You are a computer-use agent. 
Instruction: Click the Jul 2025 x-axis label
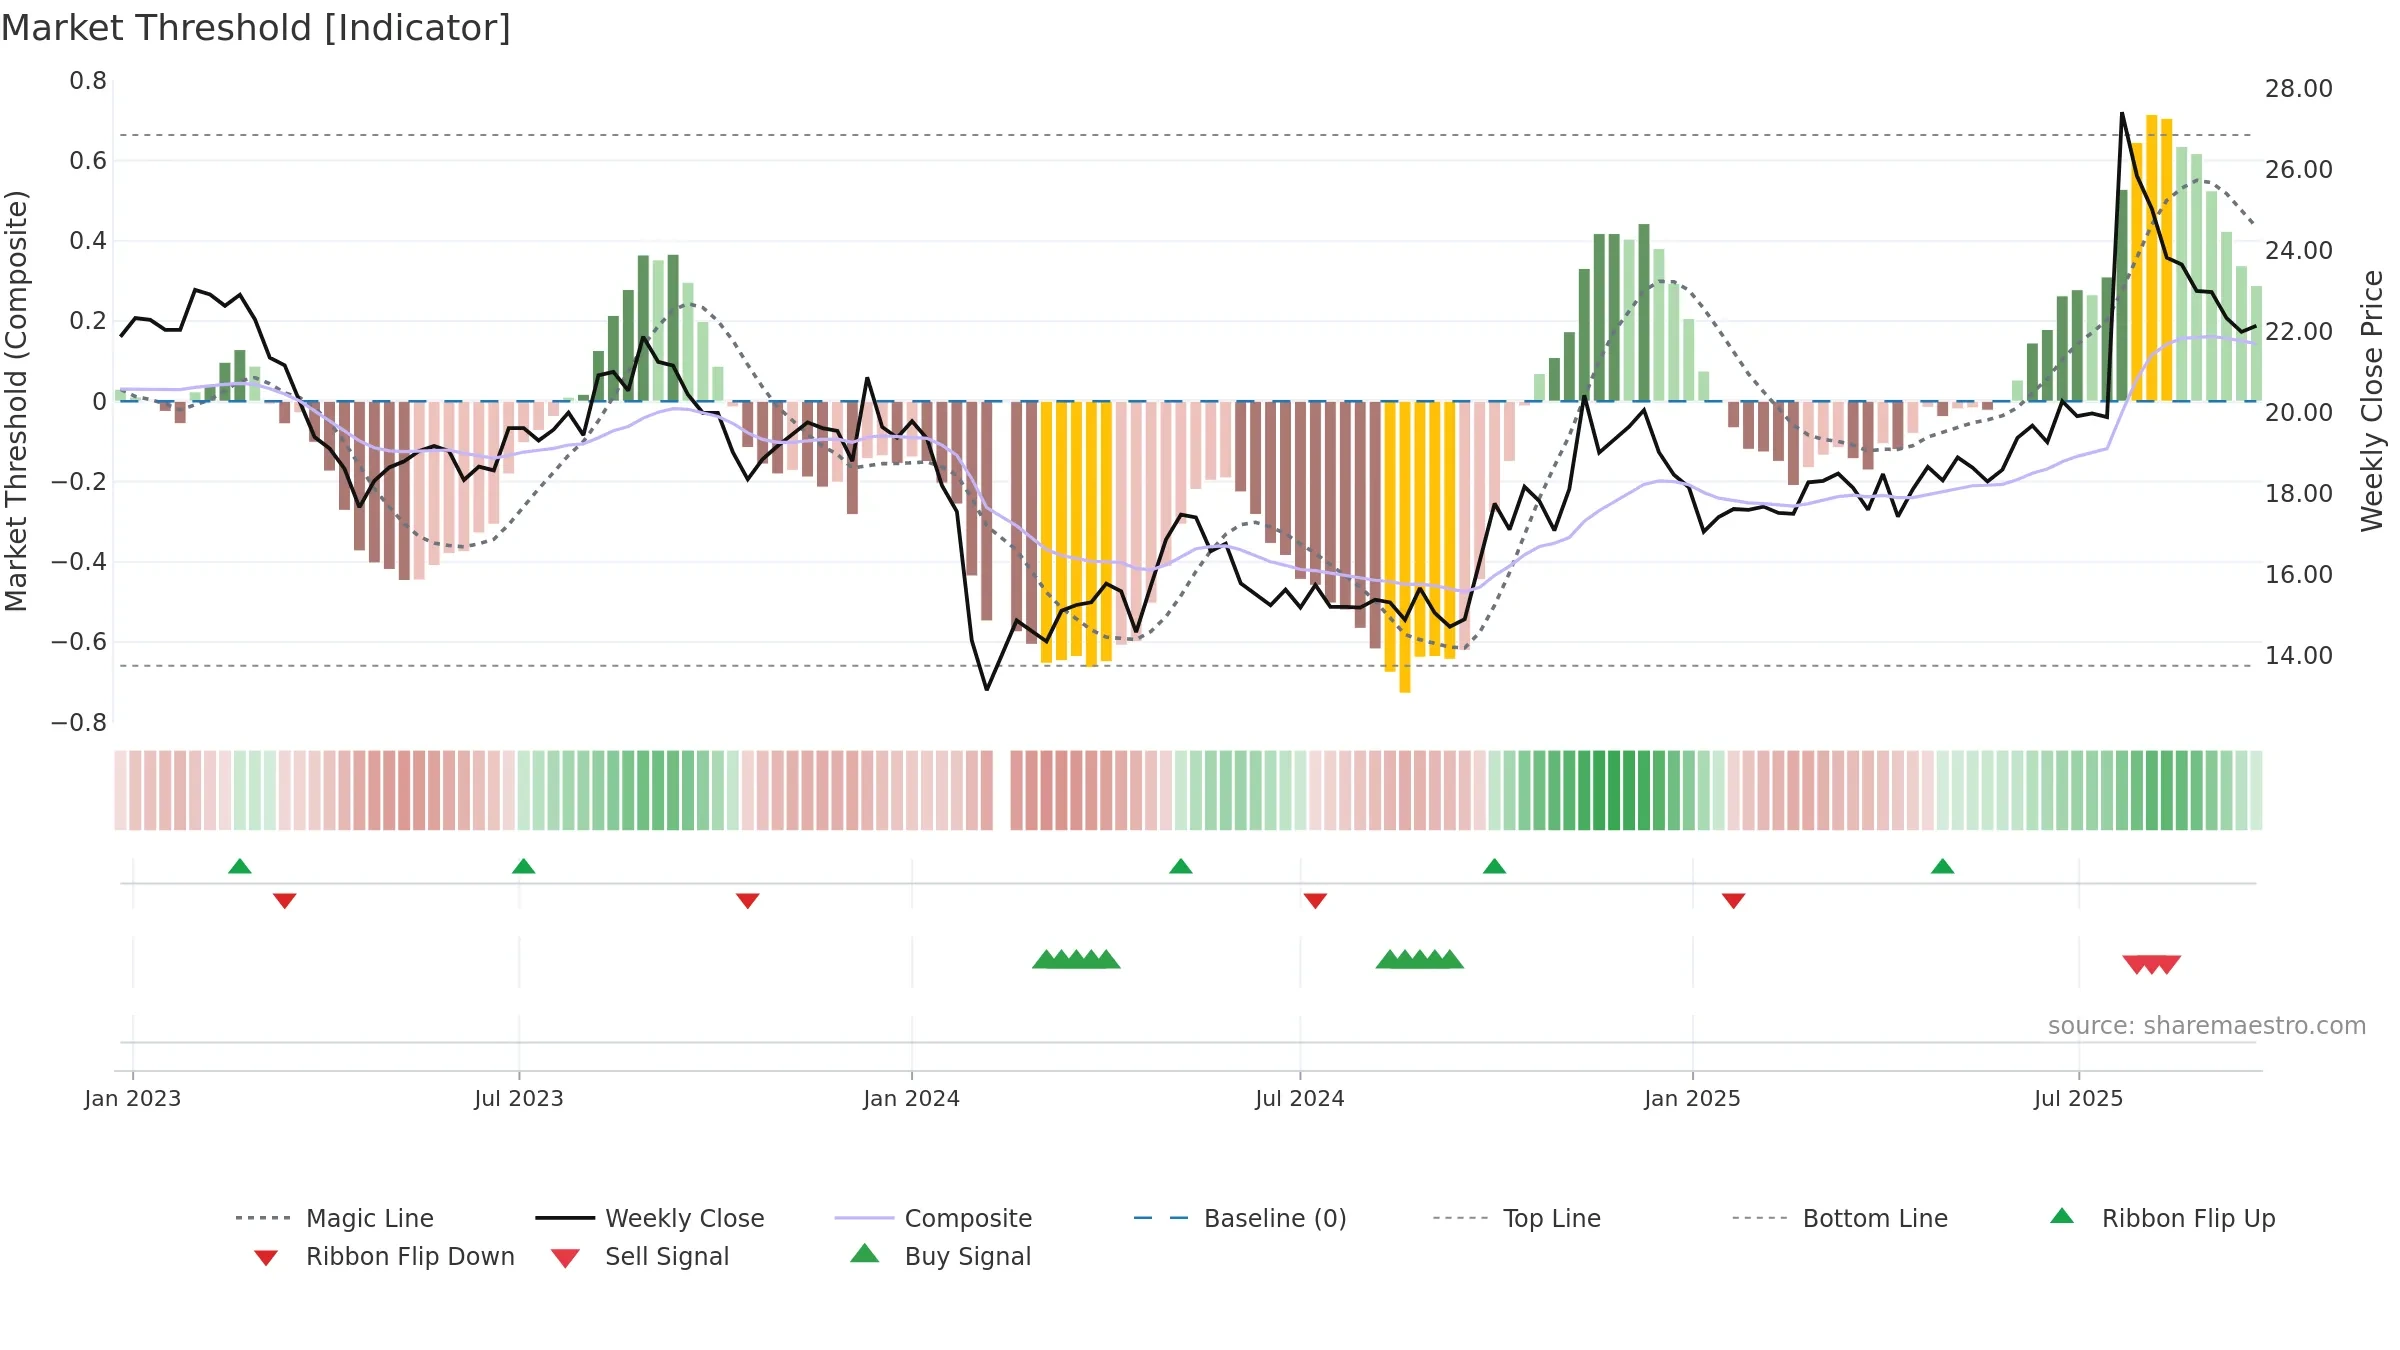point(2078,1098)
